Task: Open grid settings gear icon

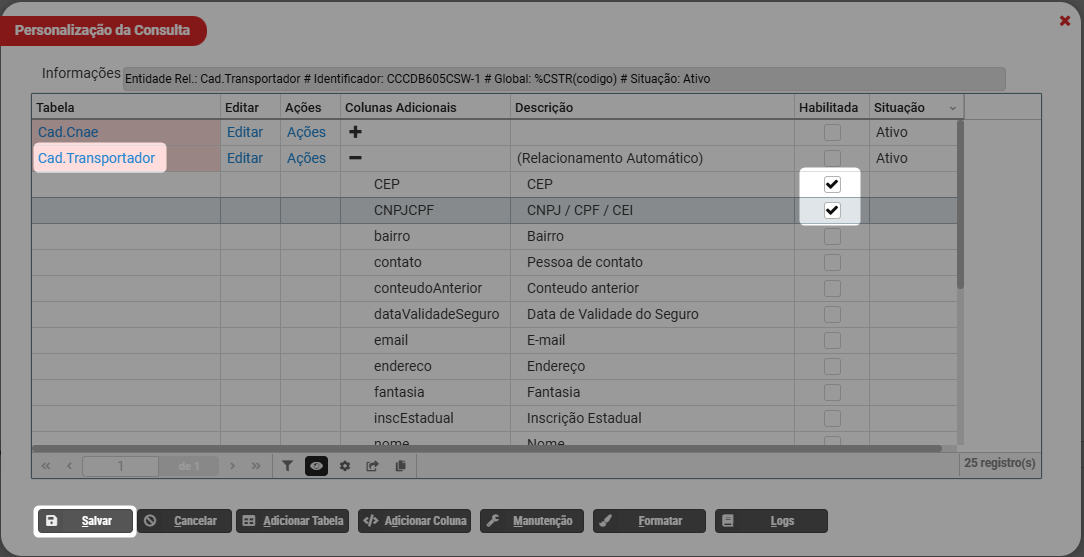Action: [345, 466]
